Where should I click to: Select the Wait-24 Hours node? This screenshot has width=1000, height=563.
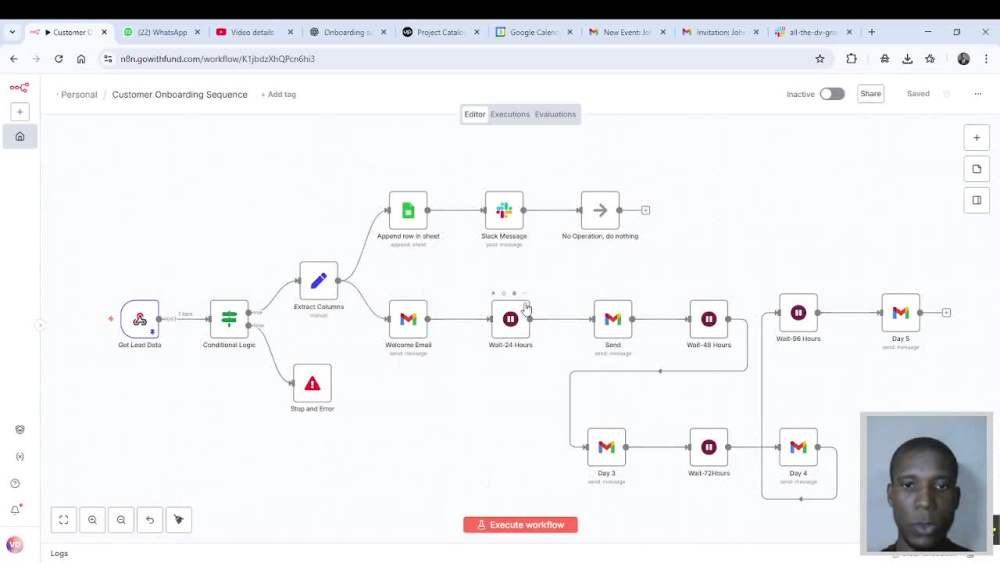(x=510, y=319)
